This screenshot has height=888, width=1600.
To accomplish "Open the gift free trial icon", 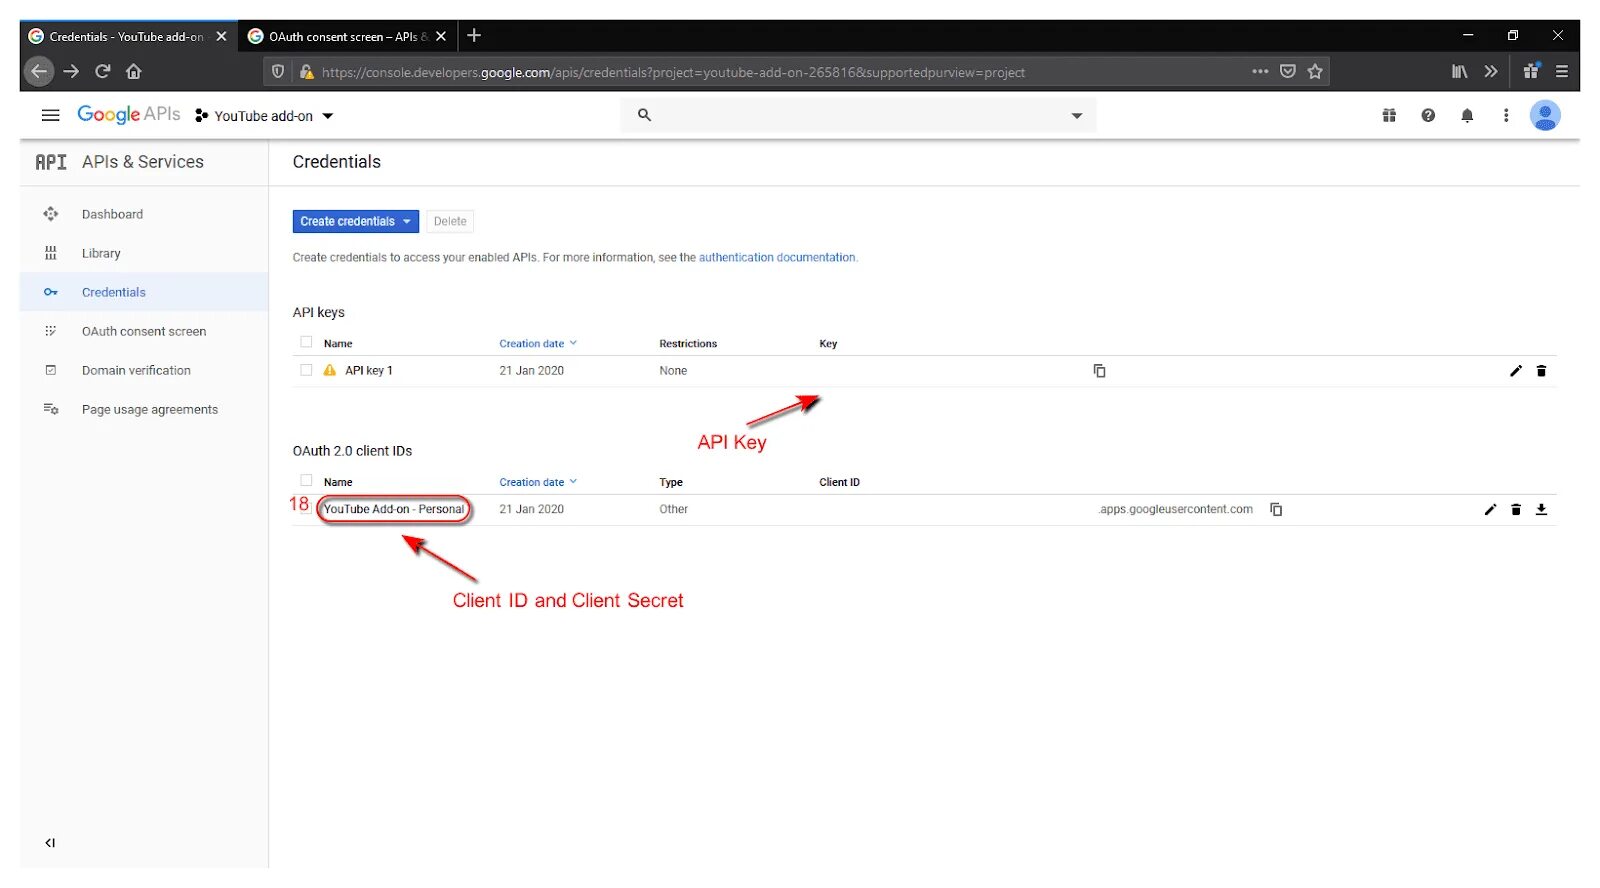I will coord(1389,115).
